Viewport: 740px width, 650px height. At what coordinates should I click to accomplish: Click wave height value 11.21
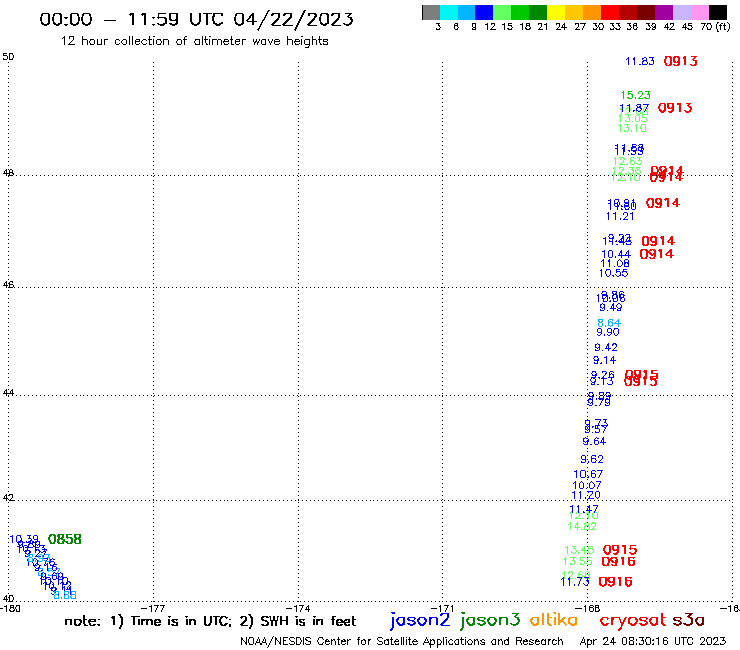(620, 217)
